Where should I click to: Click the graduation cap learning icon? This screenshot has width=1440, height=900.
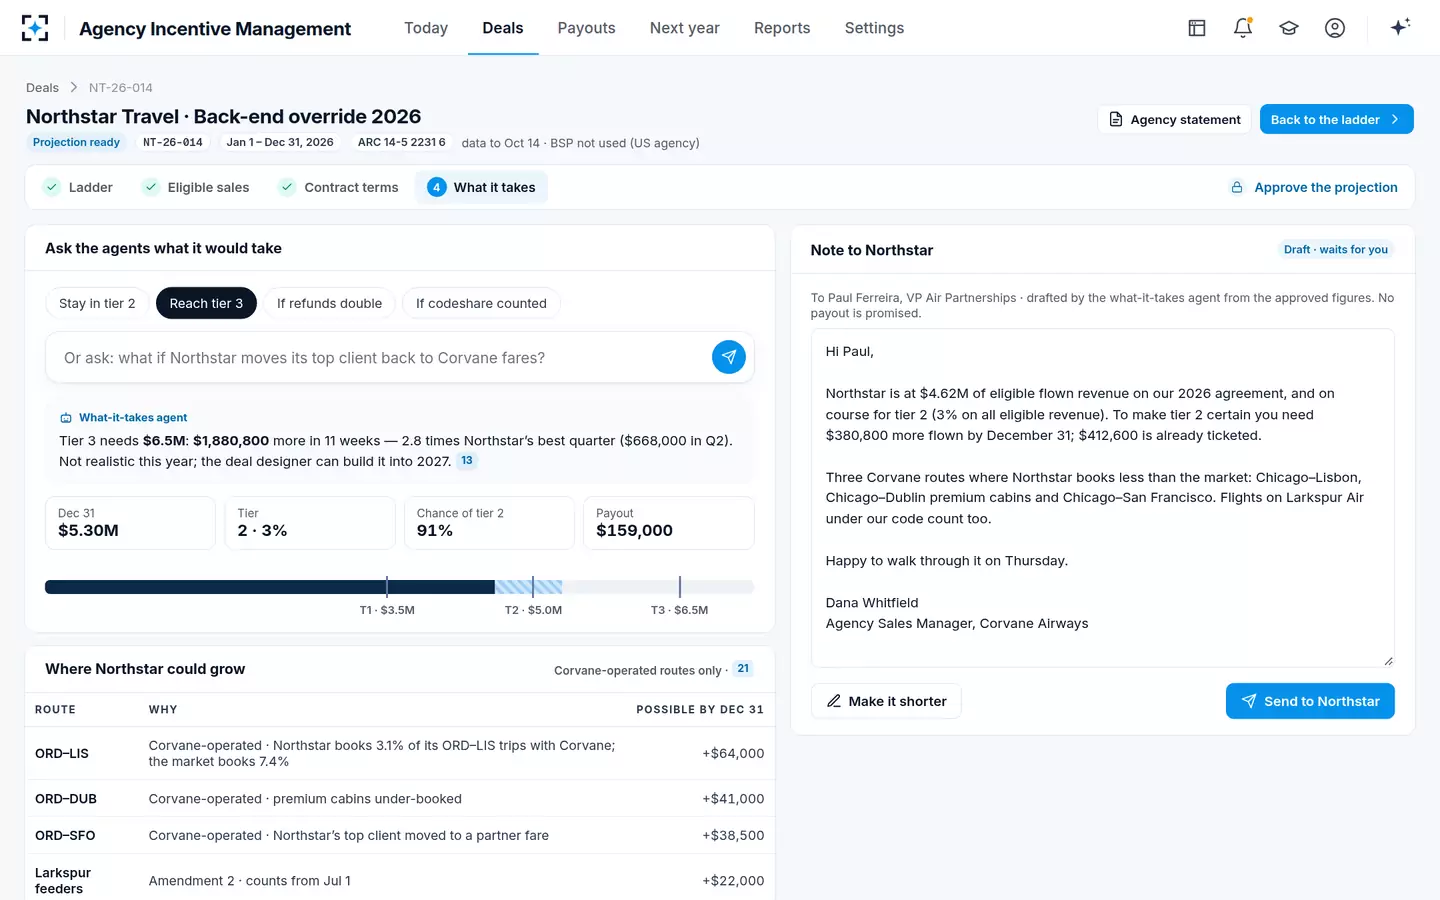(x=1289, y=28)
